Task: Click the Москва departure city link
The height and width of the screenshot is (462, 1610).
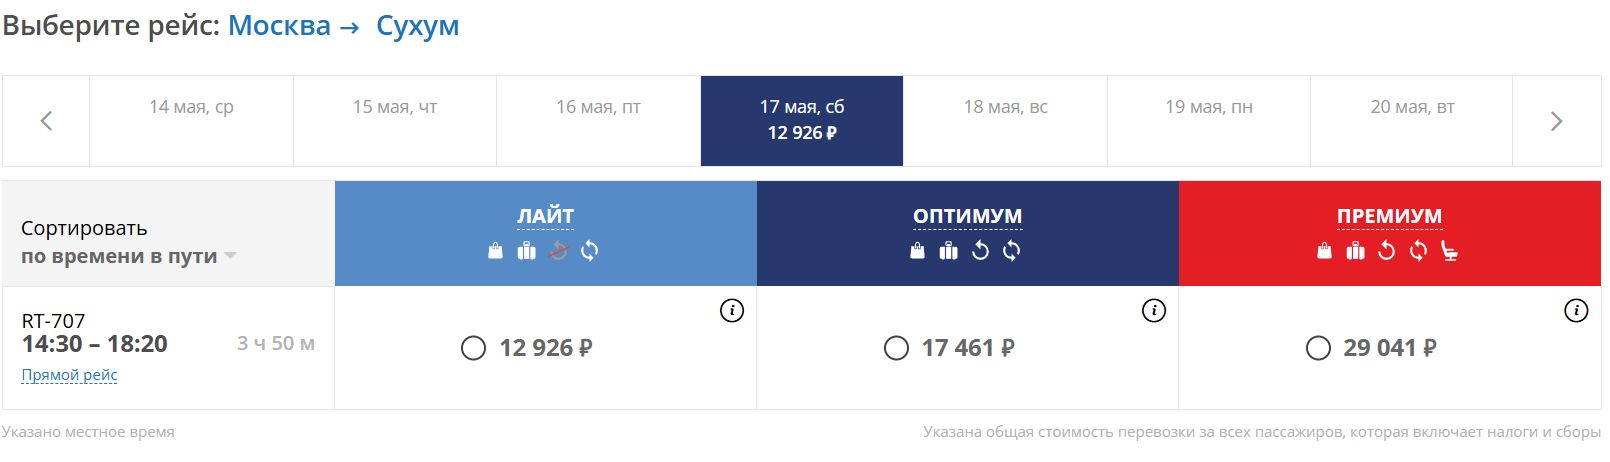Action: point(279,26)
